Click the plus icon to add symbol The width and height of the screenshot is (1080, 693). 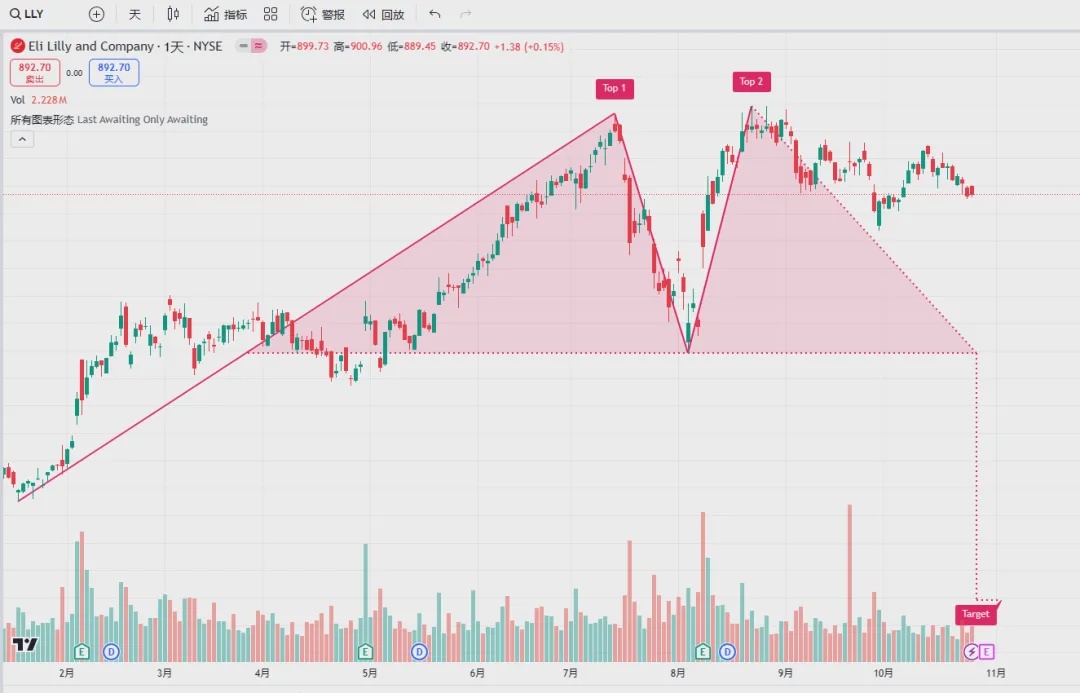tap(96, 14)
